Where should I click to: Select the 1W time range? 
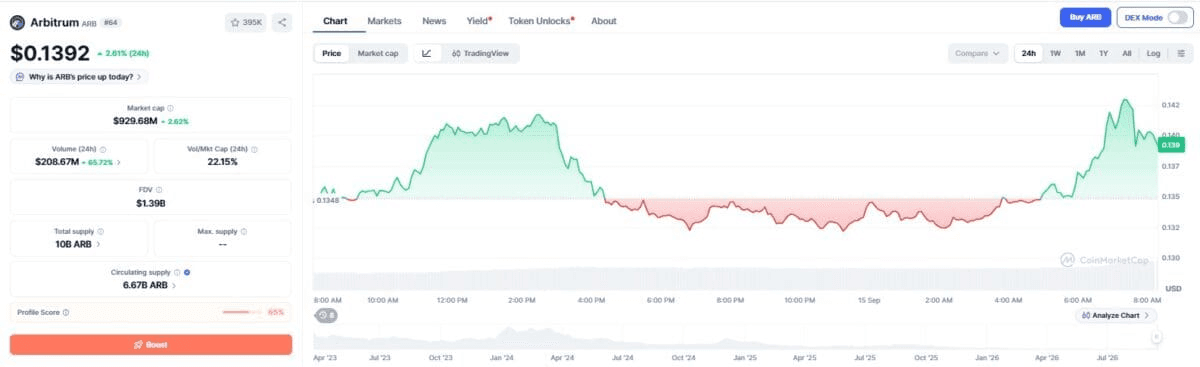[x=1055, y=53]
